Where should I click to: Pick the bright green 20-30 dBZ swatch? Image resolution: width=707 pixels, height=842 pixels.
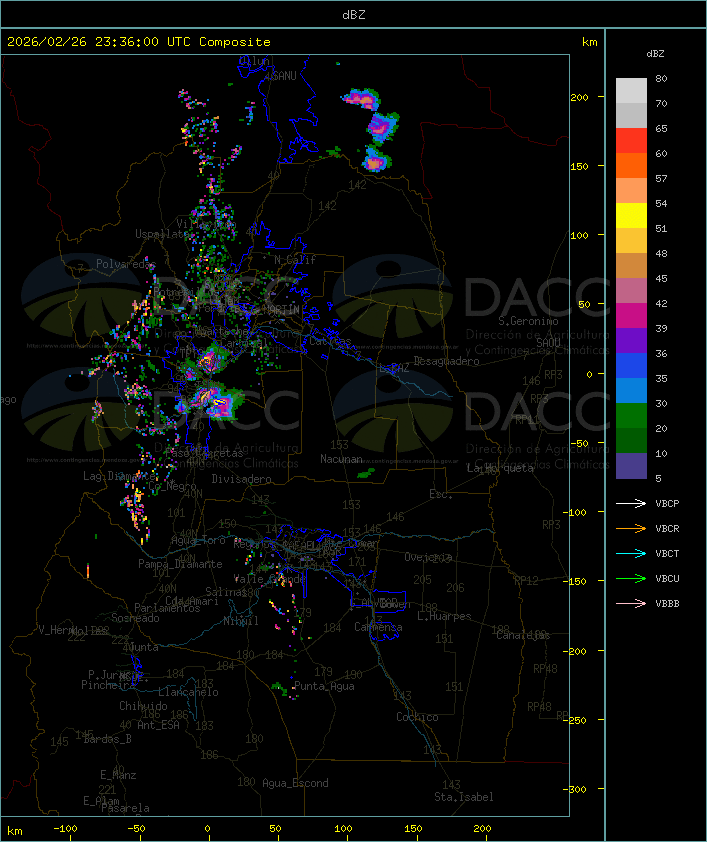pos(631,415)
